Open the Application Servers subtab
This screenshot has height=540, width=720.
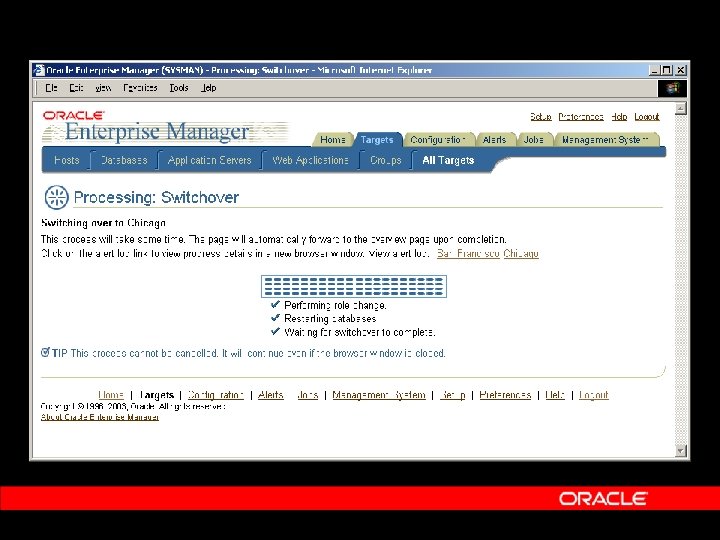tap(209, 160)
